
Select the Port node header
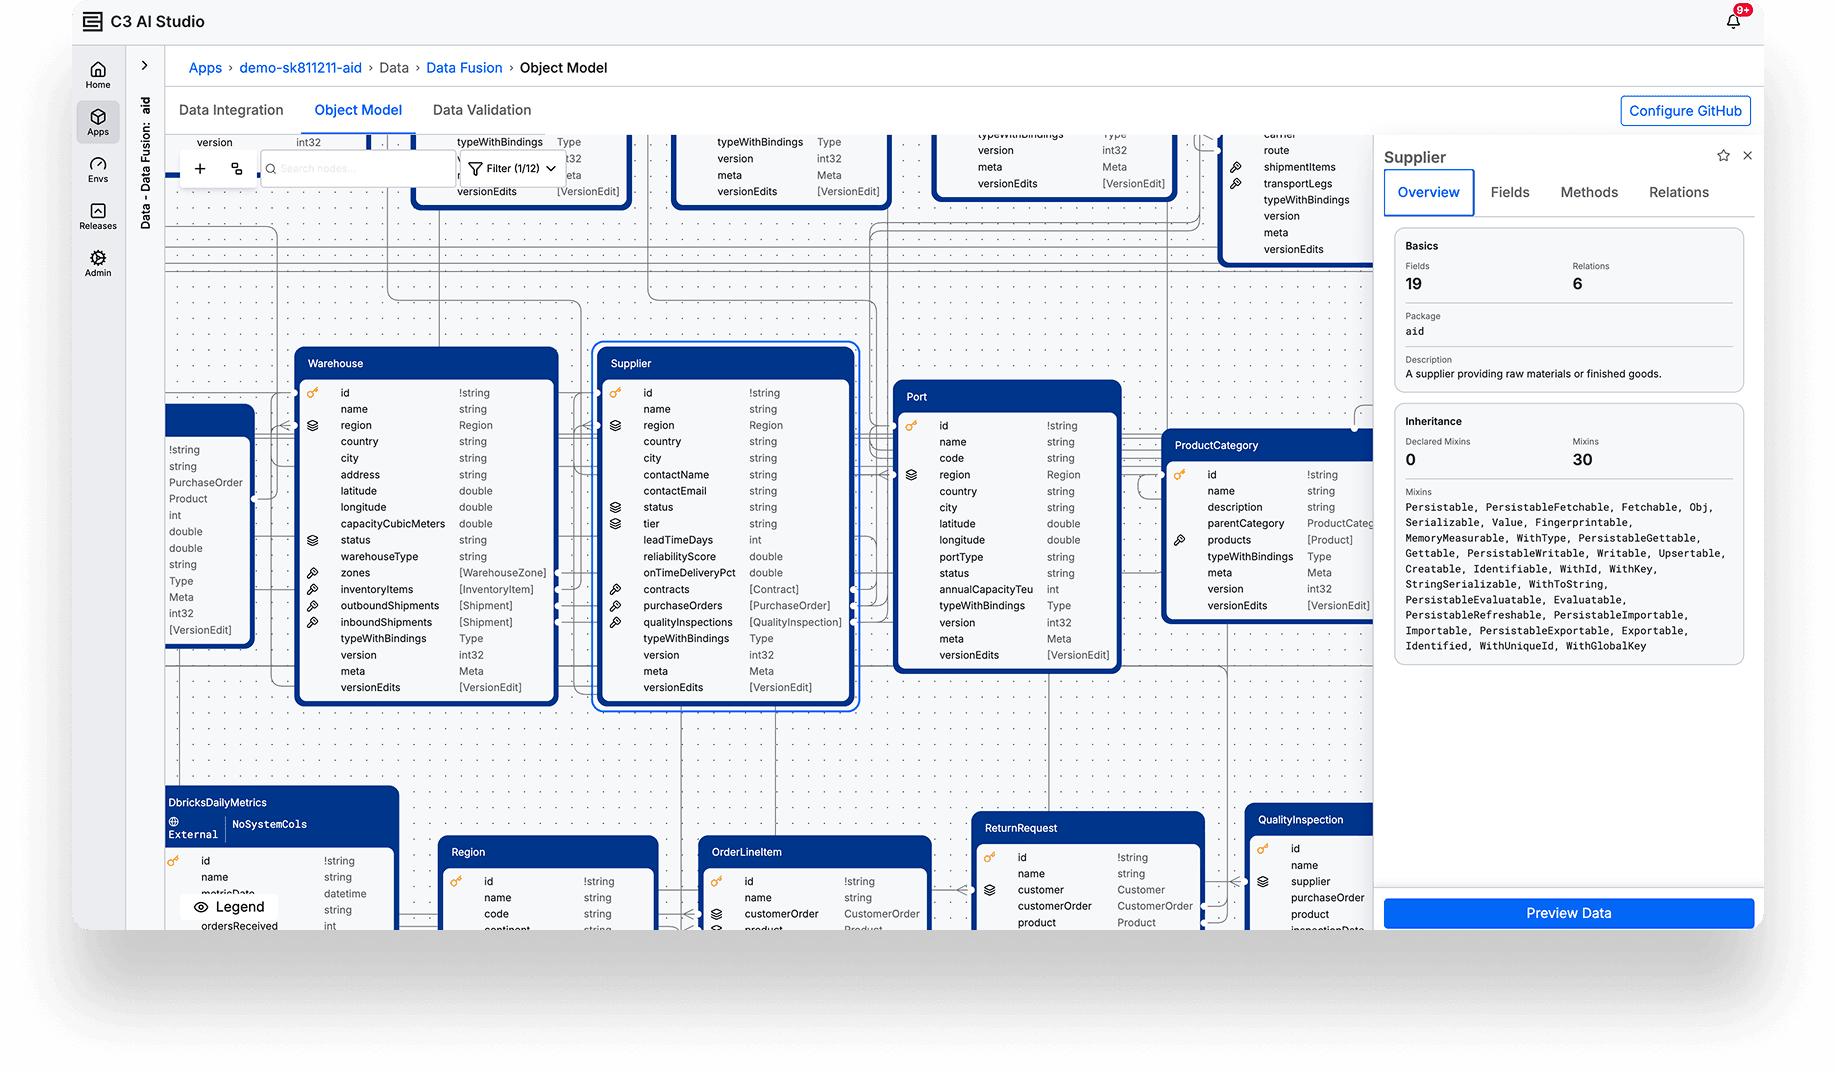coord(1007,396)
